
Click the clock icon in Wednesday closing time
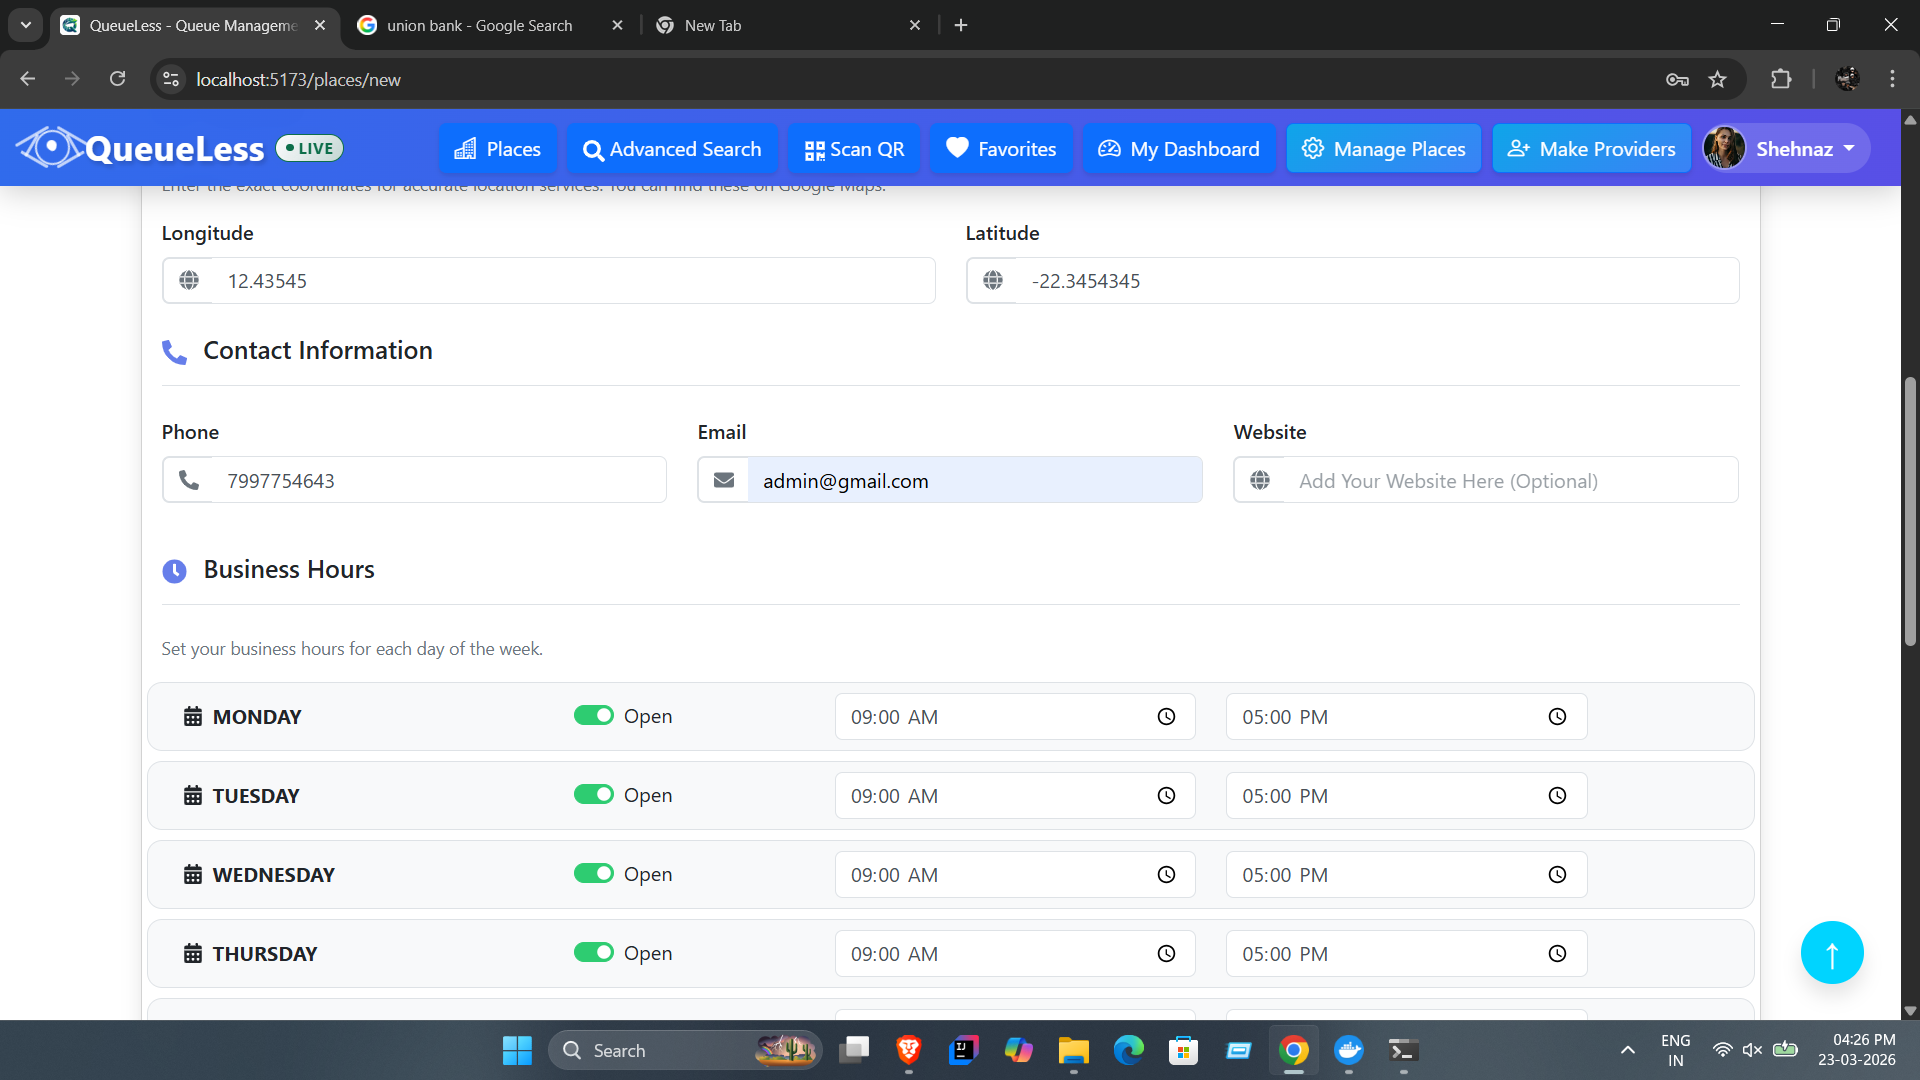(1557, 875)
